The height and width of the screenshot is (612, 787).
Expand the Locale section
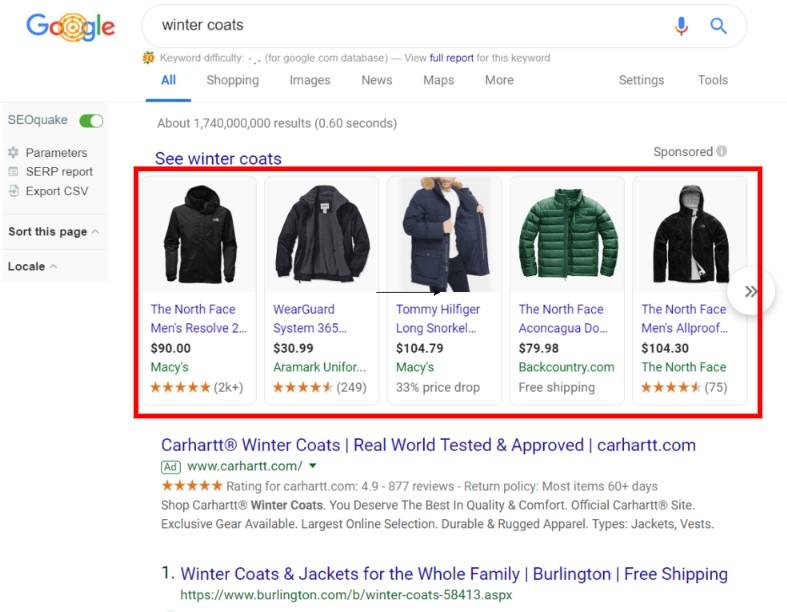pos(32,267)
